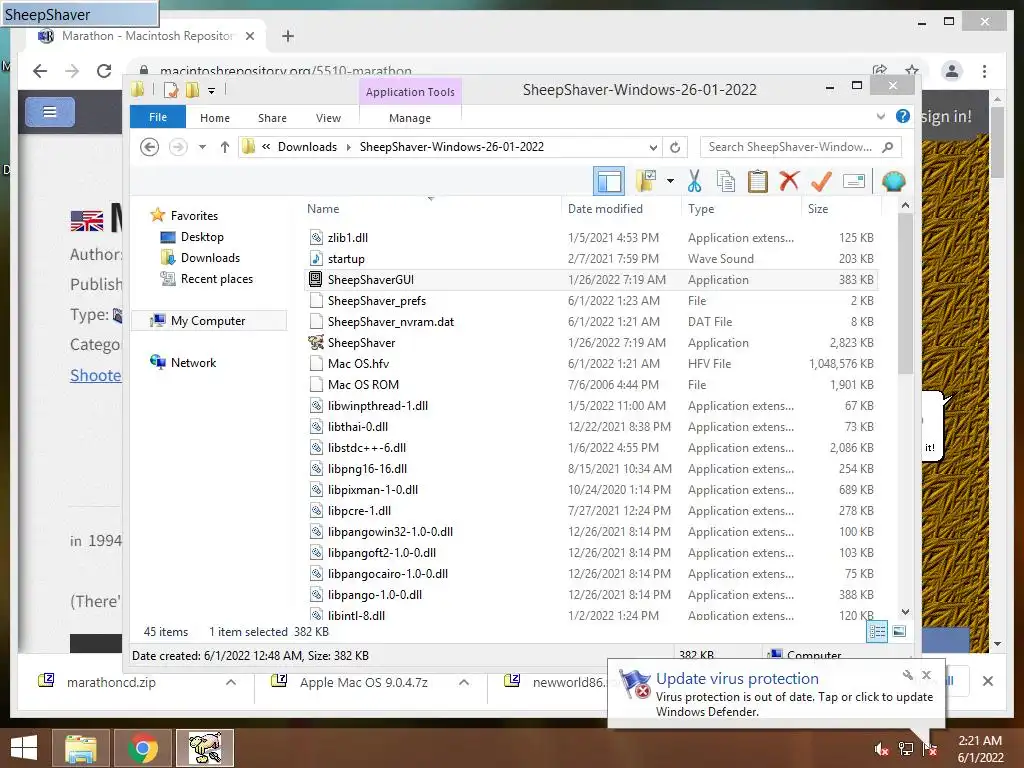Switch to large icons view in status bar
The image size is (1024, 768).
(899, 632)
